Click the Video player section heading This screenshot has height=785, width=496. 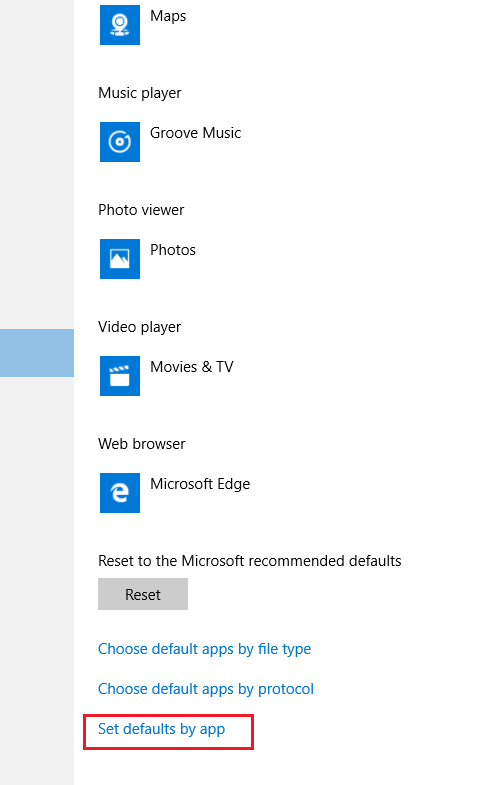point(140,327)
